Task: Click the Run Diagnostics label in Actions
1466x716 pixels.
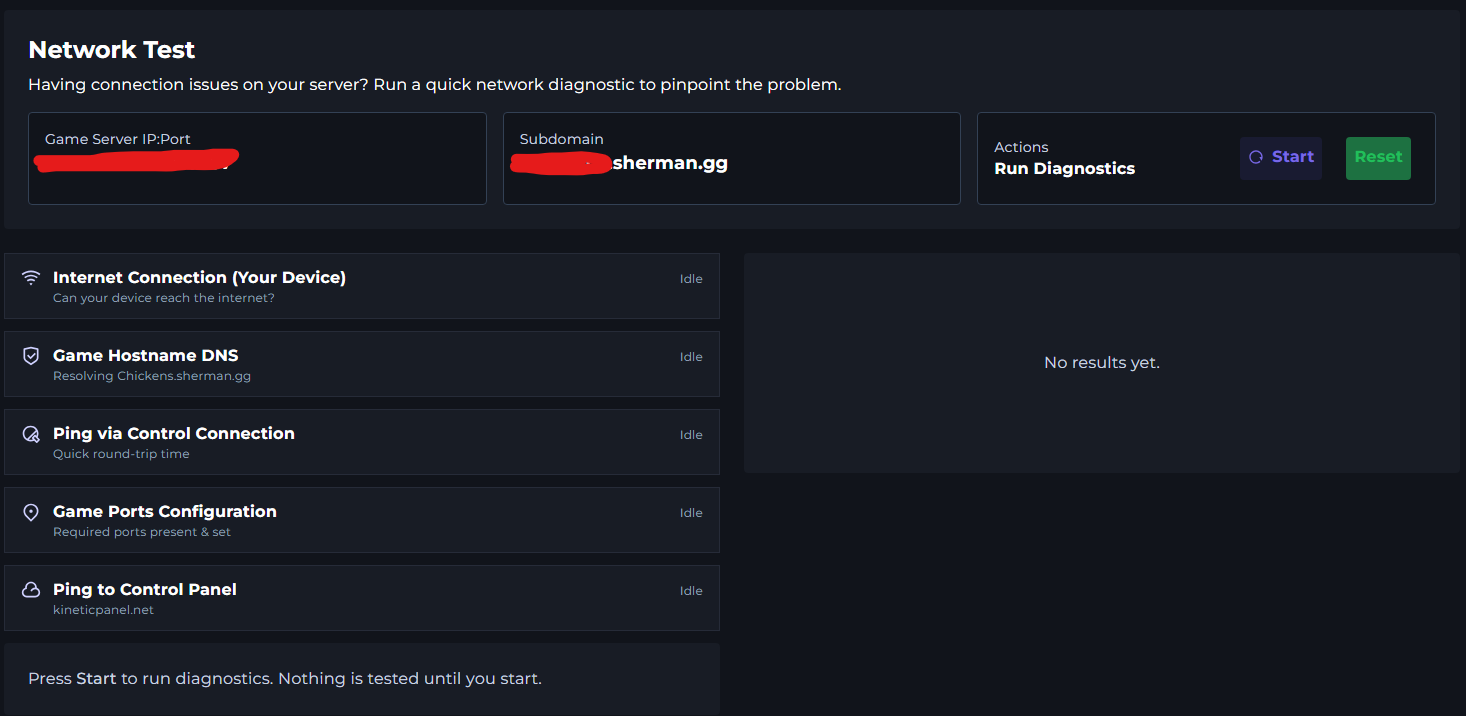Action: (x=1064, y=168)
